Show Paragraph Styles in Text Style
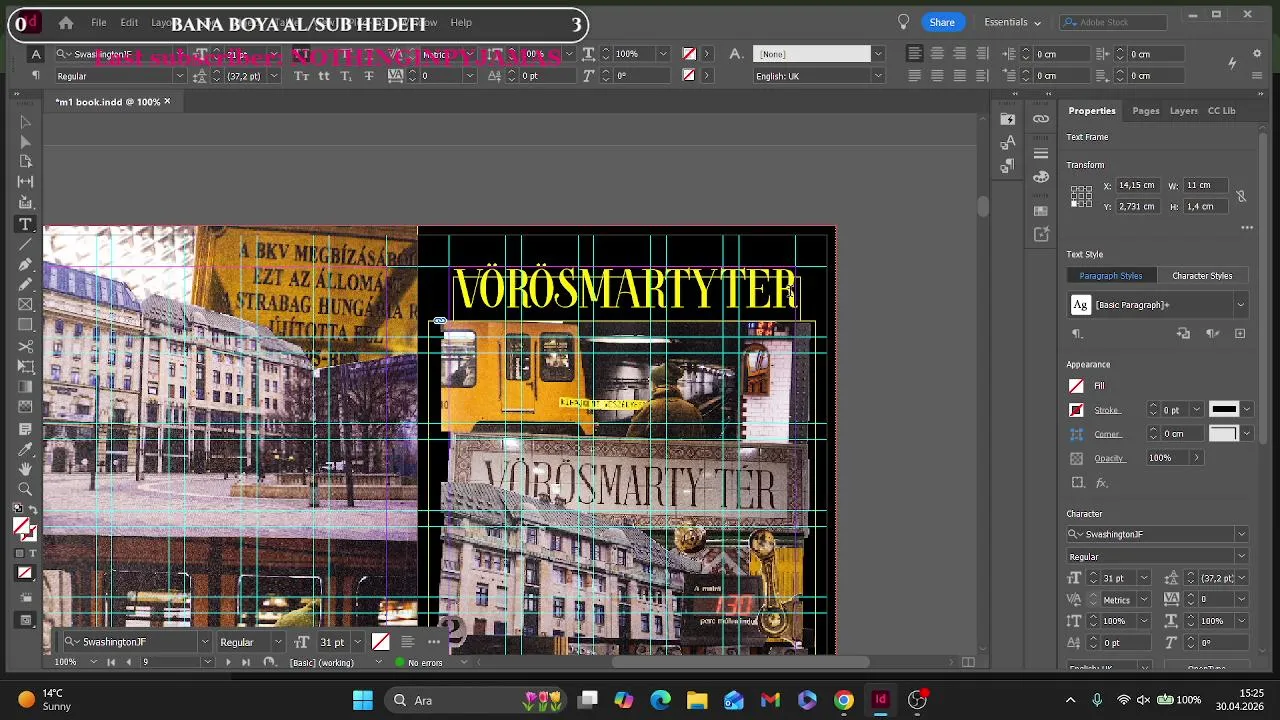The image size is (1280, 720). click(1110, 276)
